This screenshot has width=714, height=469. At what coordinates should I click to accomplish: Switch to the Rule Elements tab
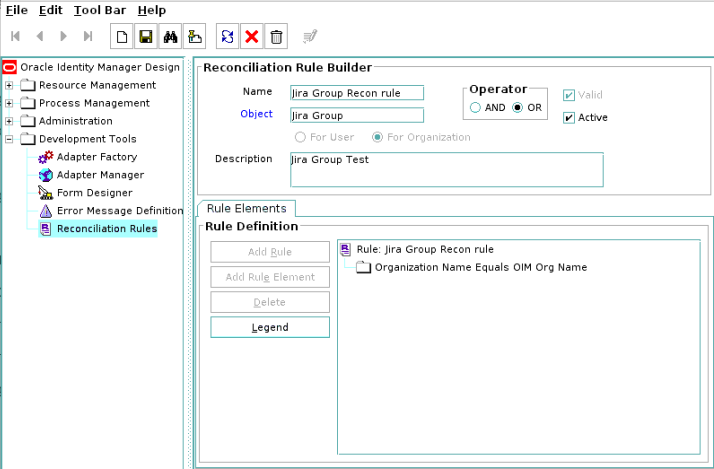(246, 209)
